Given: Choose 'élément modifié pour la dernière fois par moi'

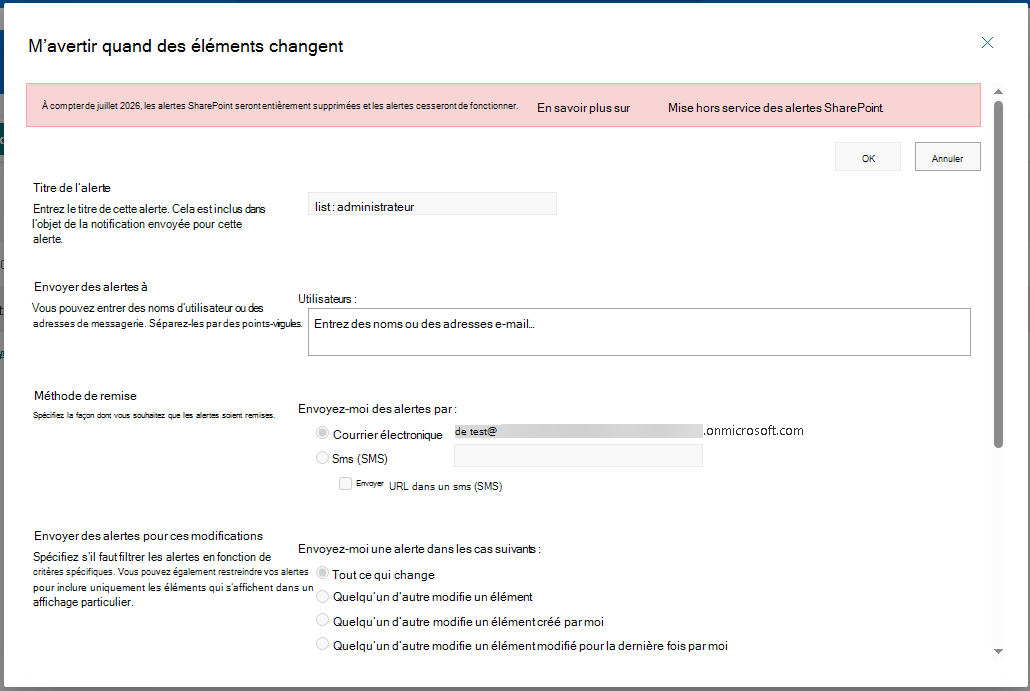Looking at the screenshot, I should (322, 644).
